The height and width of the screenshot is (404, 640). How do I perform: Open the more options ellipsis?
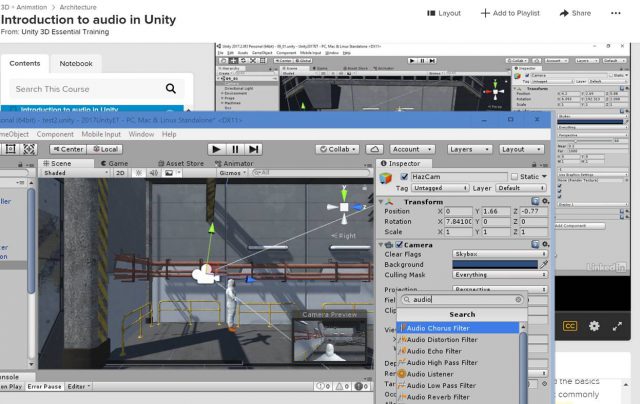[616, 13]
